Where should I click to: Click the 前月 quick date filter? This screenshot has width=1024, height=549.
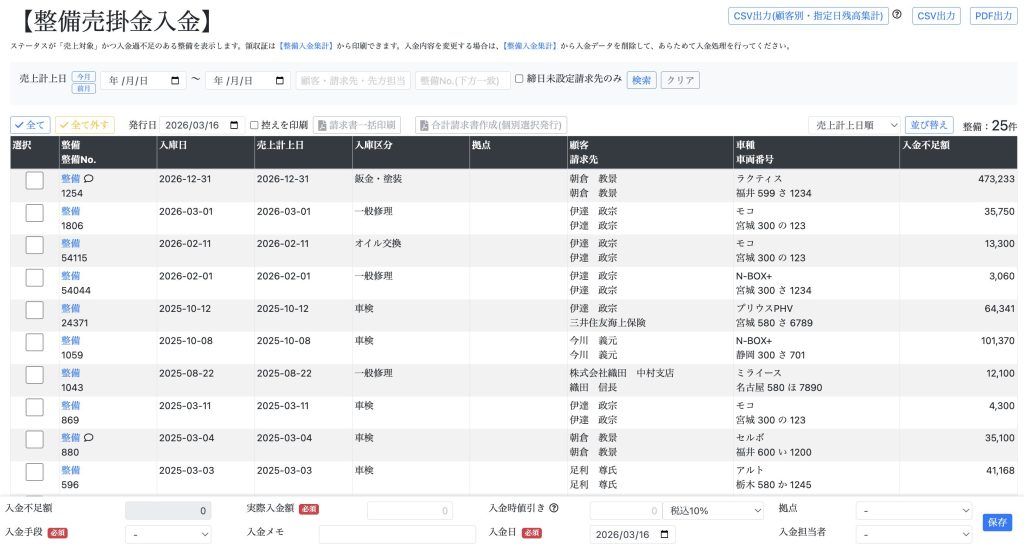click(84, 88)
